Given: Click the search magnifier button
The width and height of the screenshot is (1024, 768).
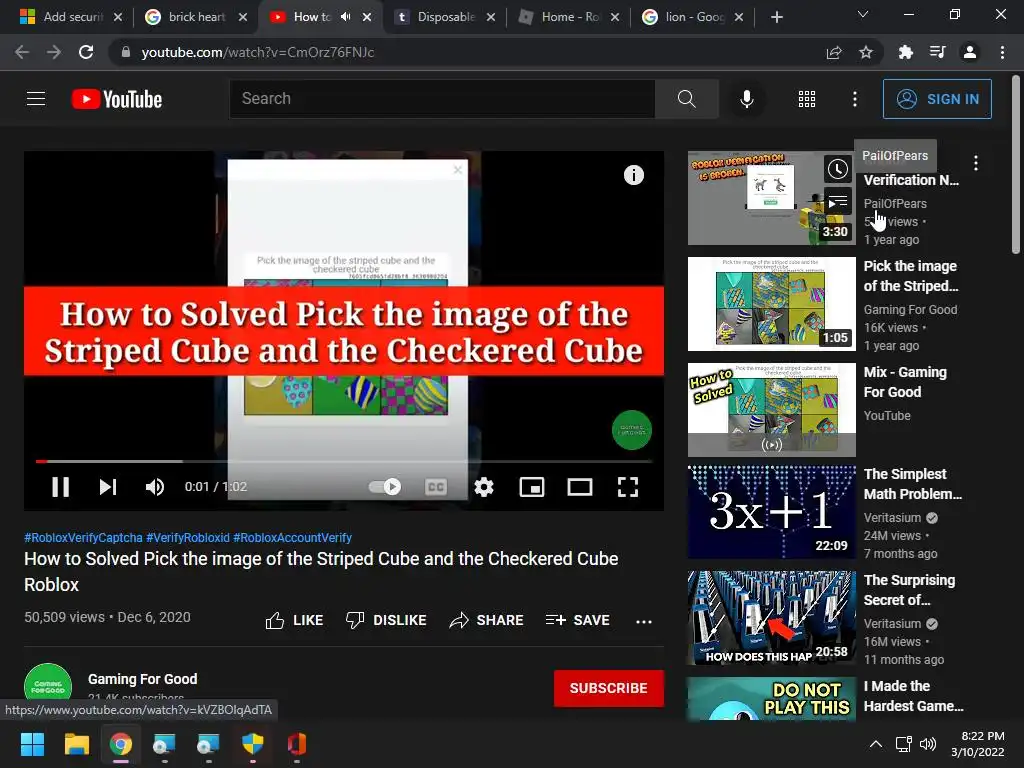Looking at the screenshot, I should coord(686,99).
